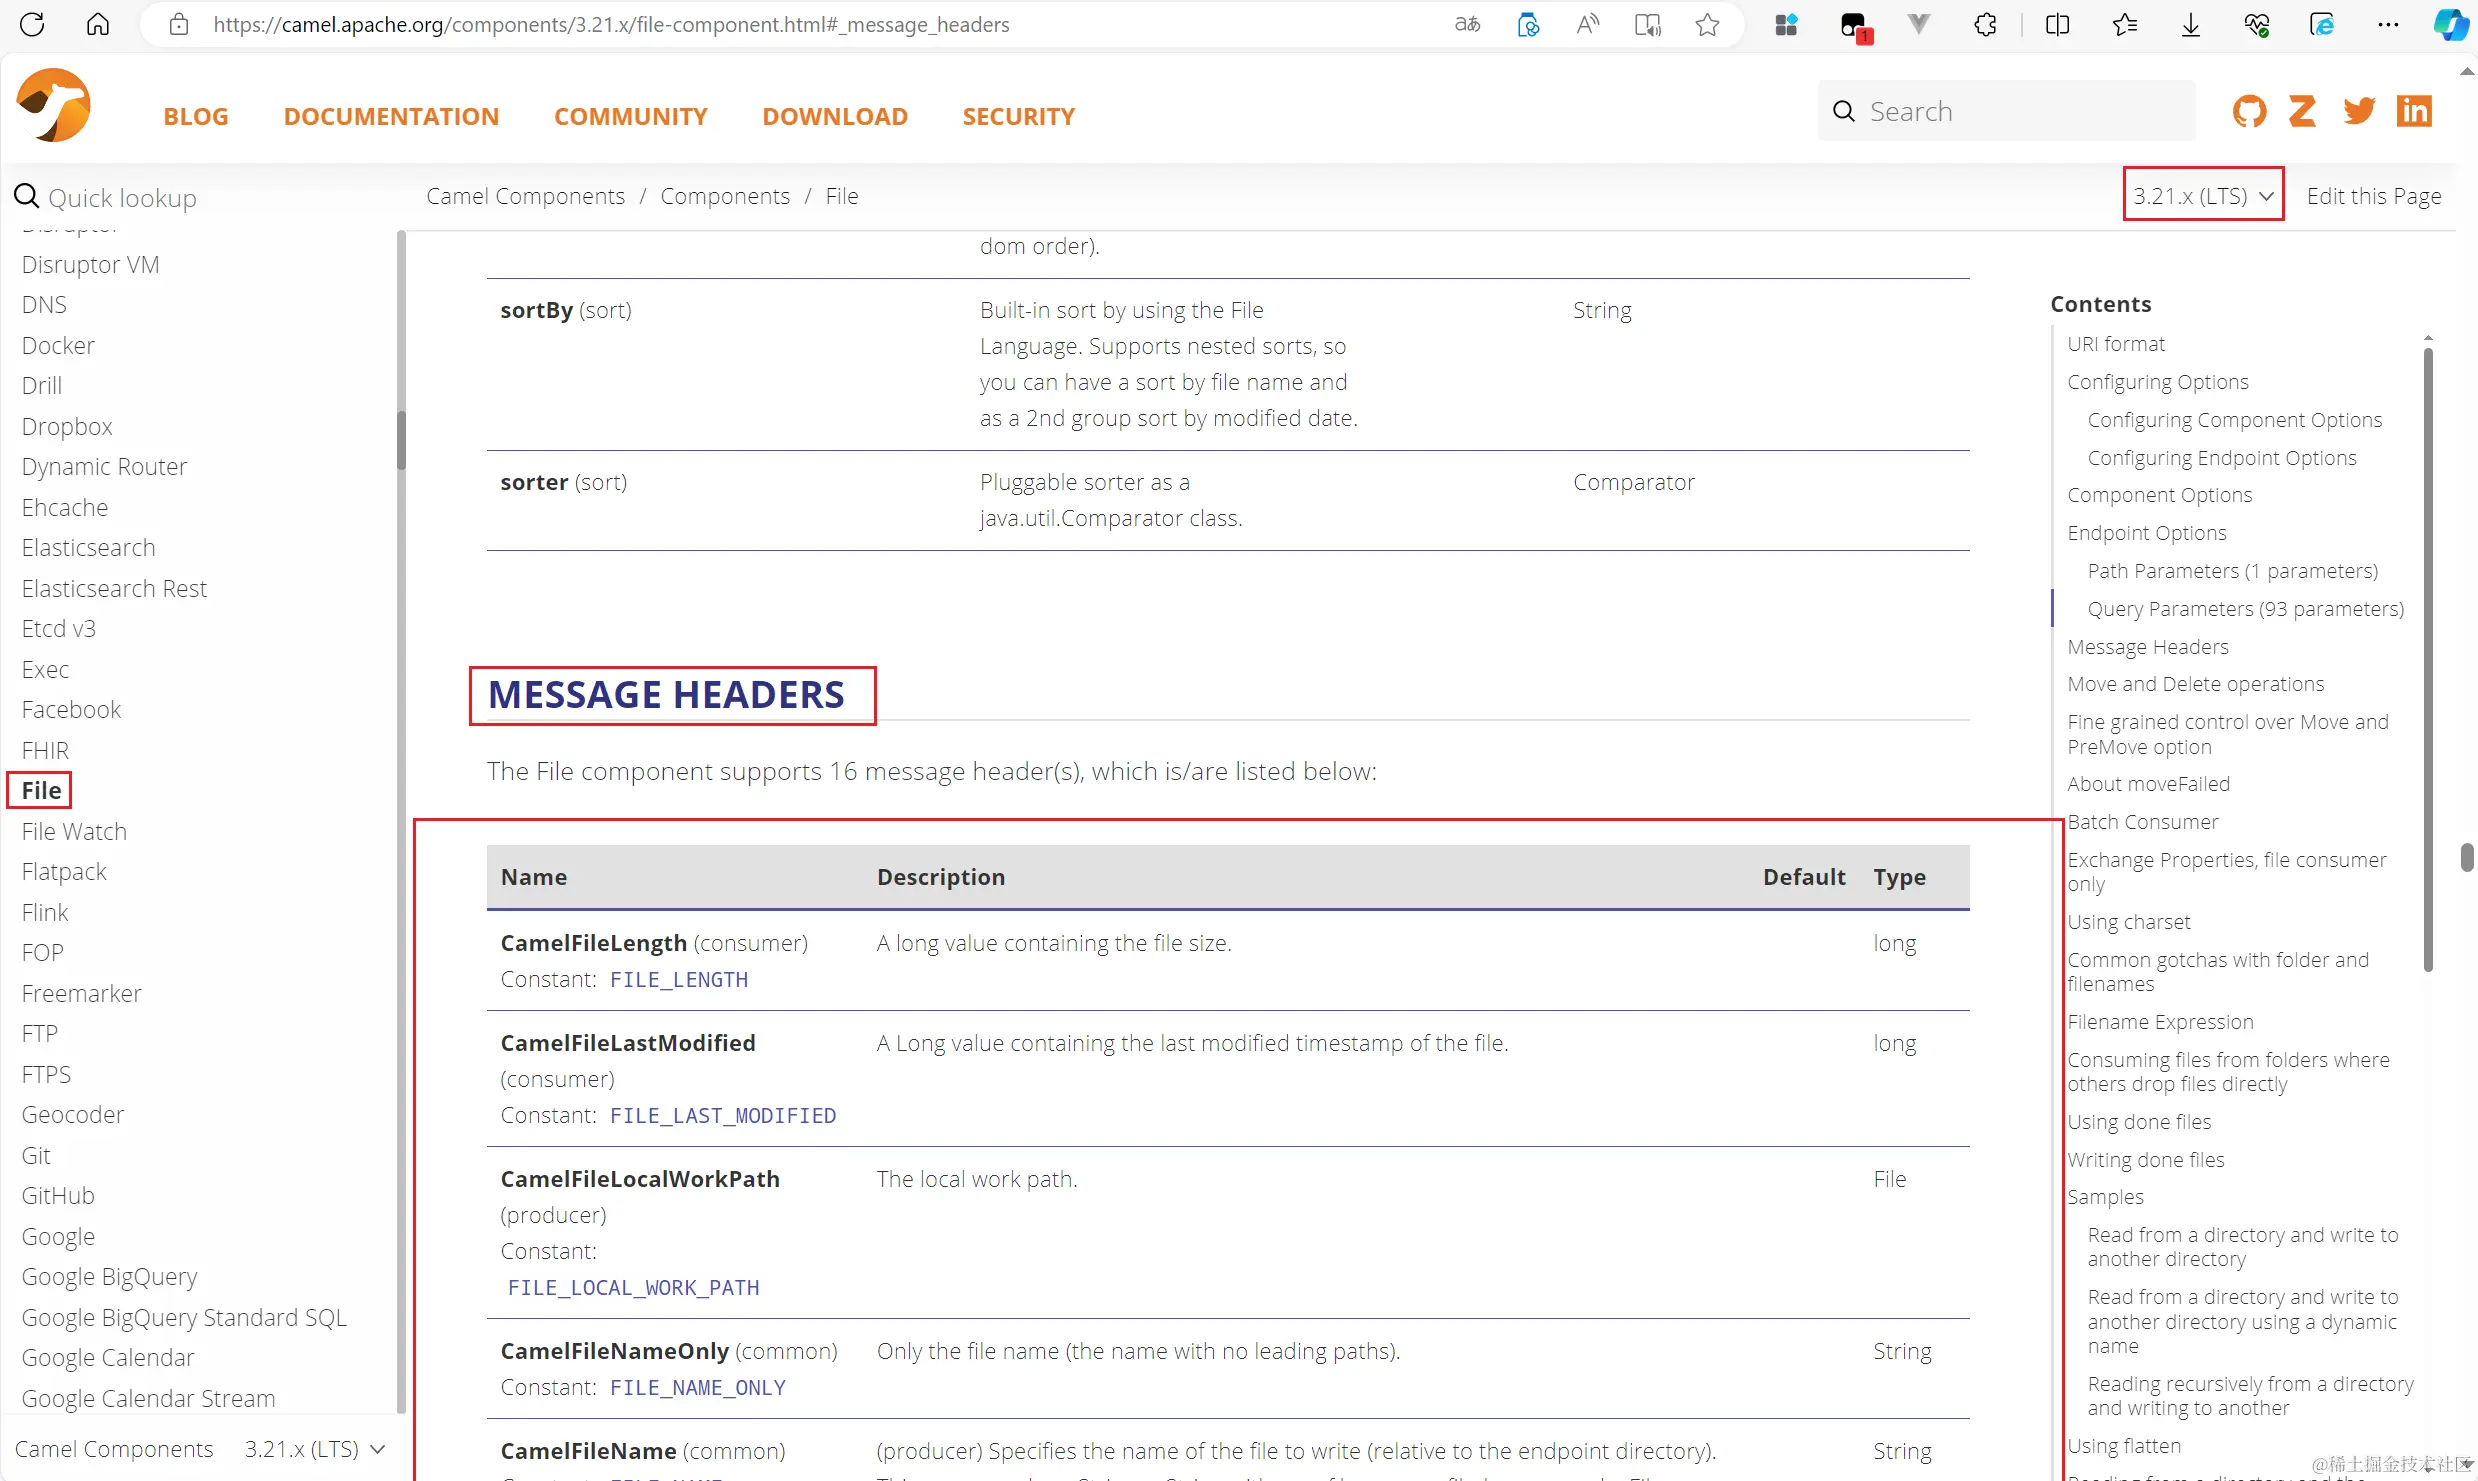Click the Apache Camel logo
Screen dimensions: 2478x1481
point(54,106)
